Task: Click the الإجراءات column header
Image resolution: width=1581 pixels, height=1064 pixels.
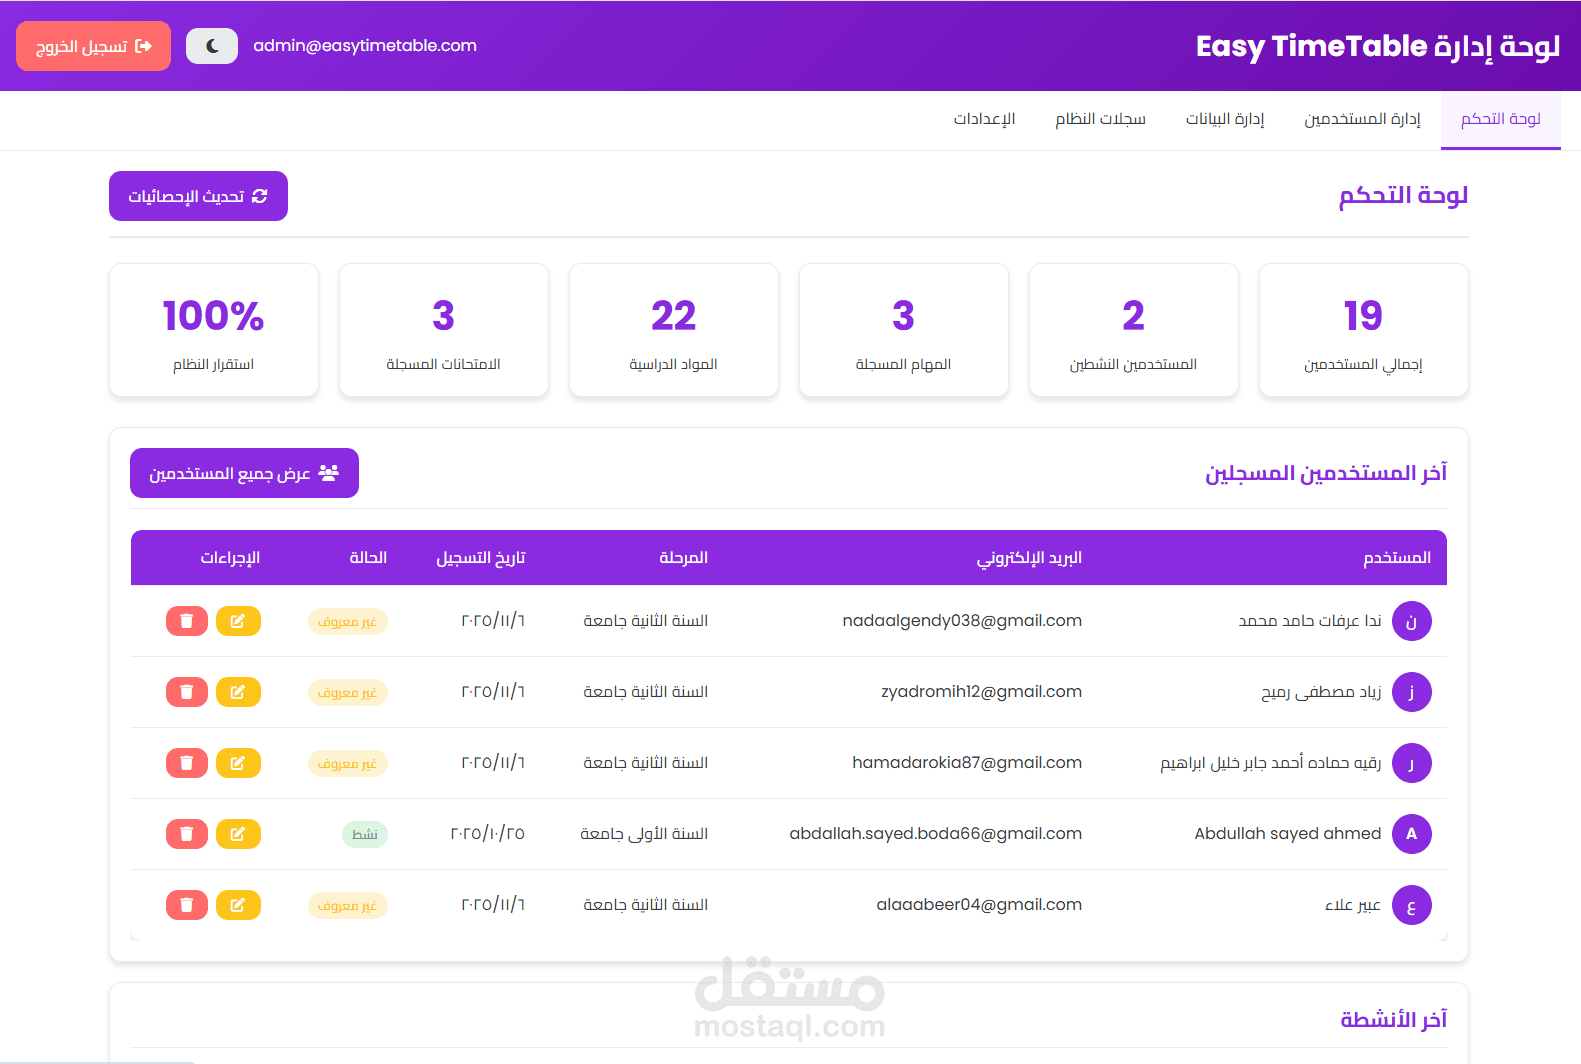Action: pos(230,558)
